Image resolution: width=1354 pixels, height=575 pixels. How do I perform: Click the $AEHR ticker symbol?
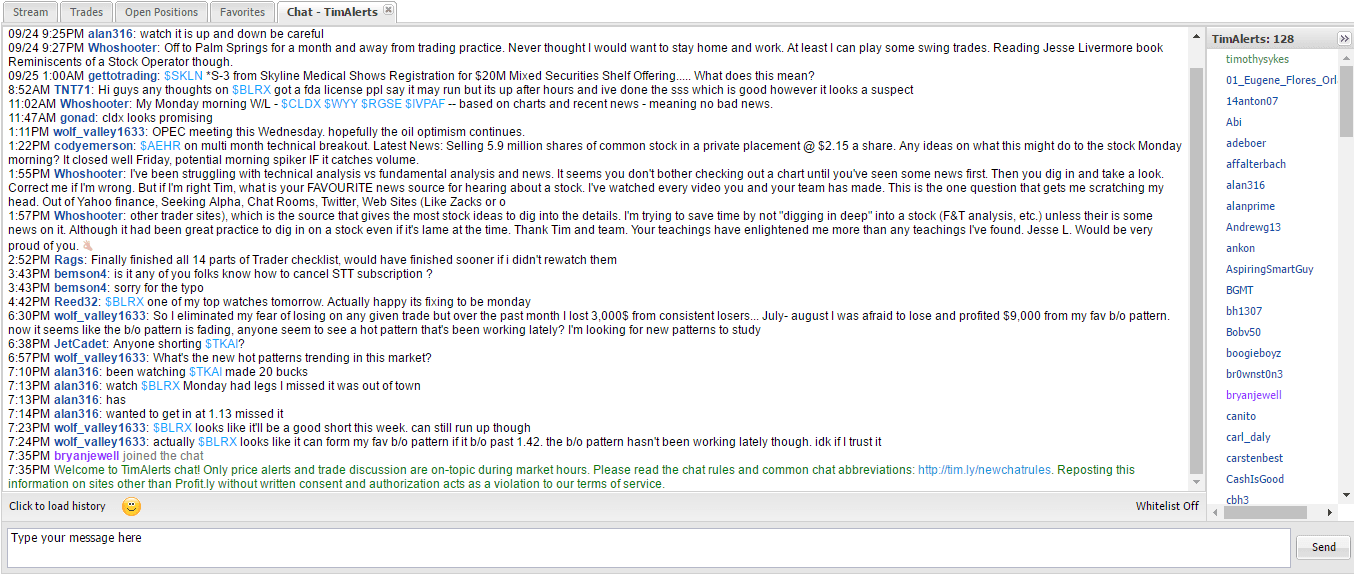[x=160, y=146]
